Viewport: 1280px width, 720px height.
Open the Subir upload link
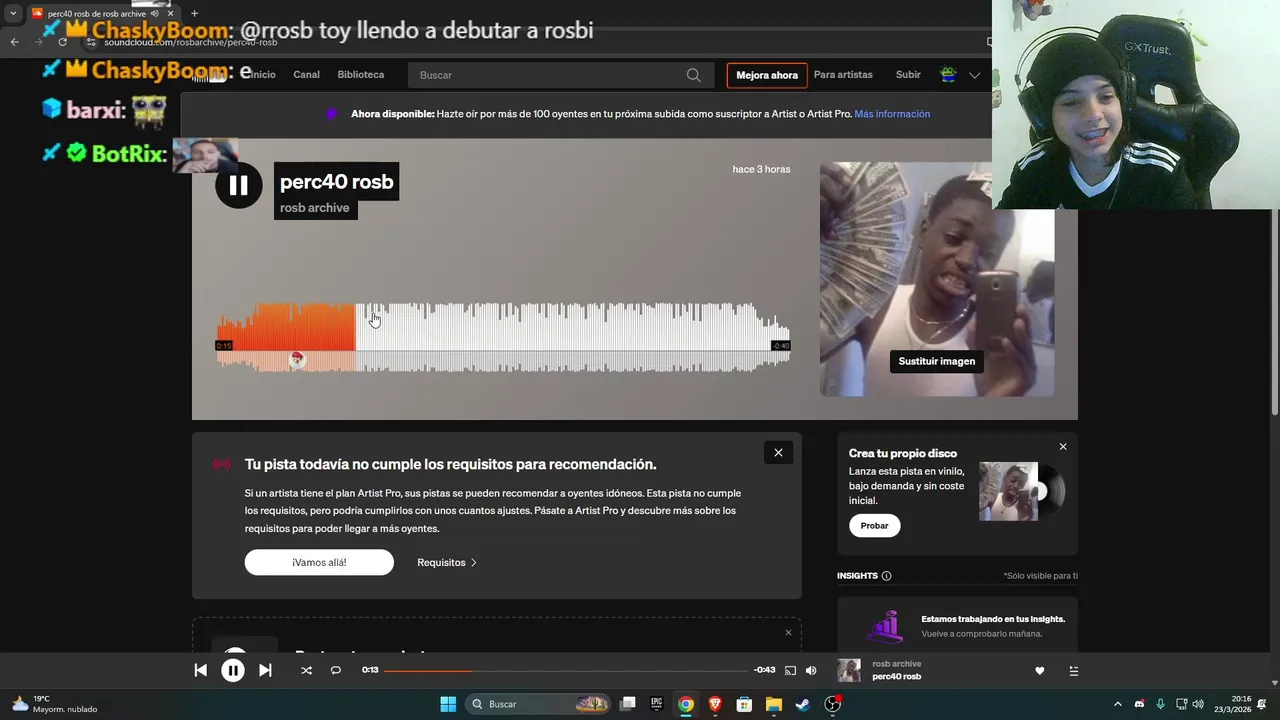coord(908,75)
